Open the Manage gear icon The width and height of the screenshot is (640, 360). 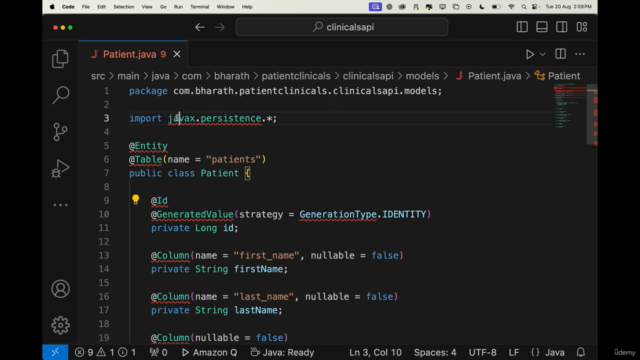(60, 325)
